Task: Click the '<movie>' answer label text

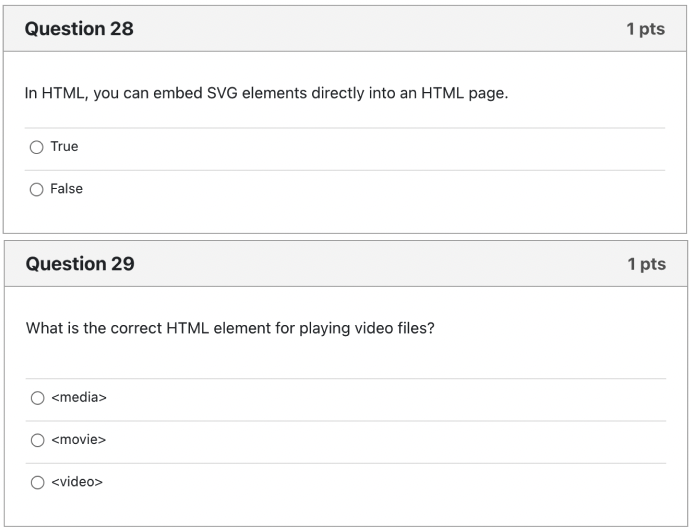Action: click(78, 440)
